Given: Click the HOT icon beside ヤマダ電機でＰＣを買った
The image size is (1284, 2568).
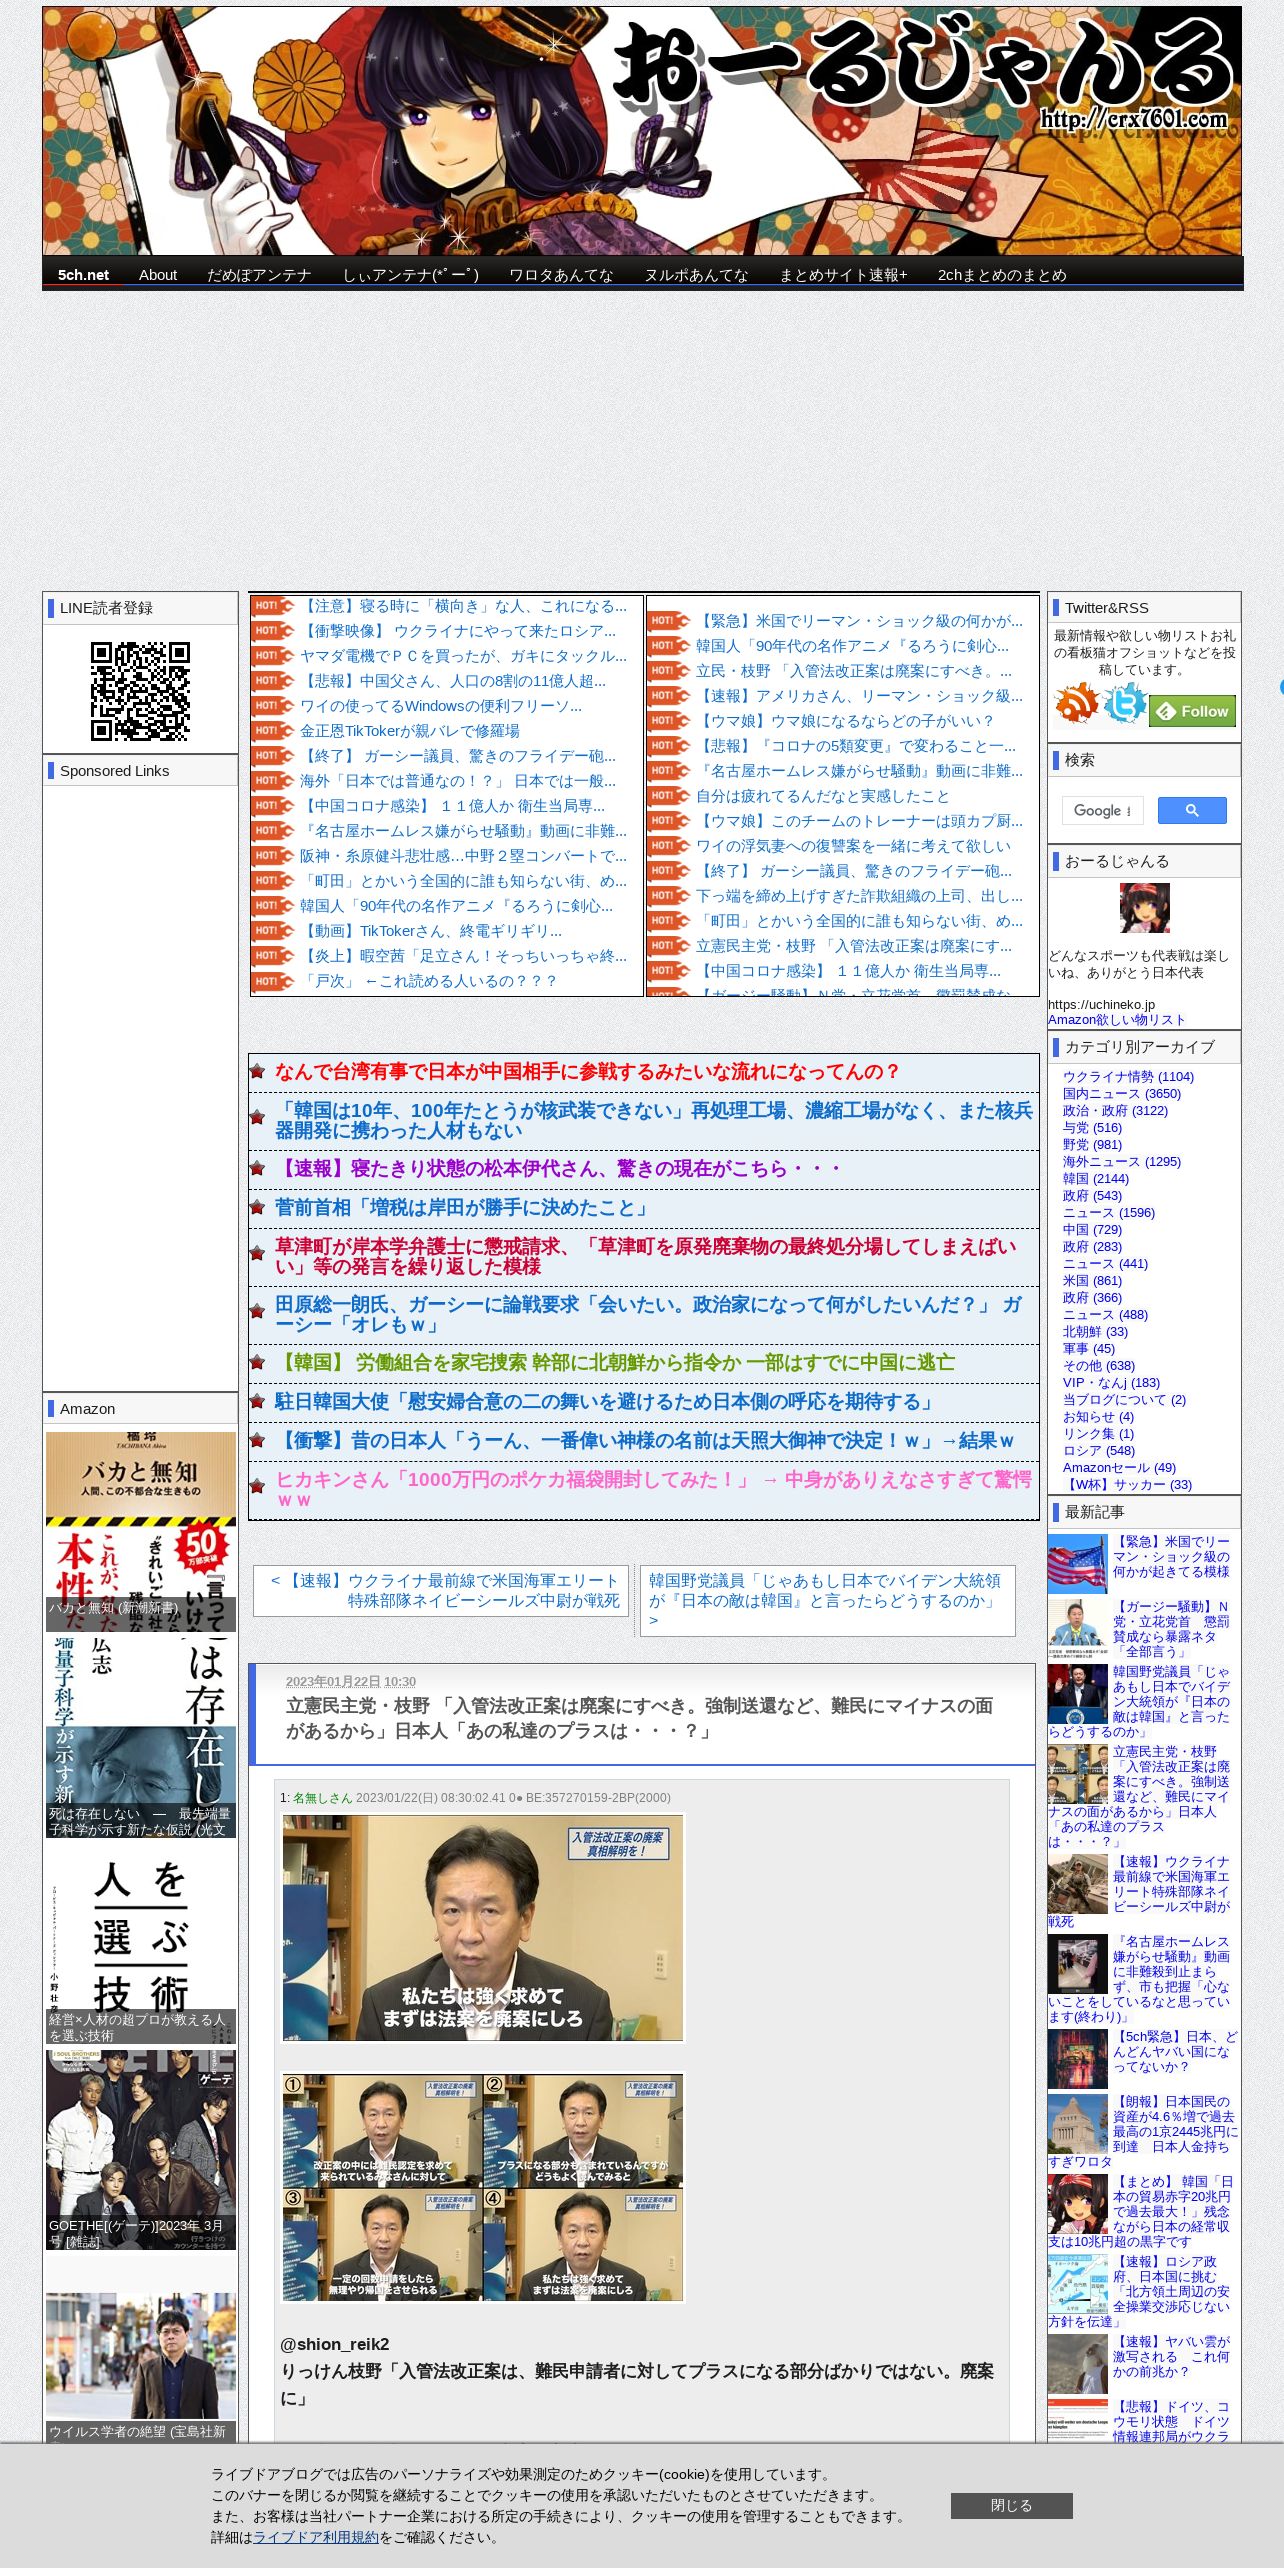Looking at the screenshot, I should coord(272,656).
